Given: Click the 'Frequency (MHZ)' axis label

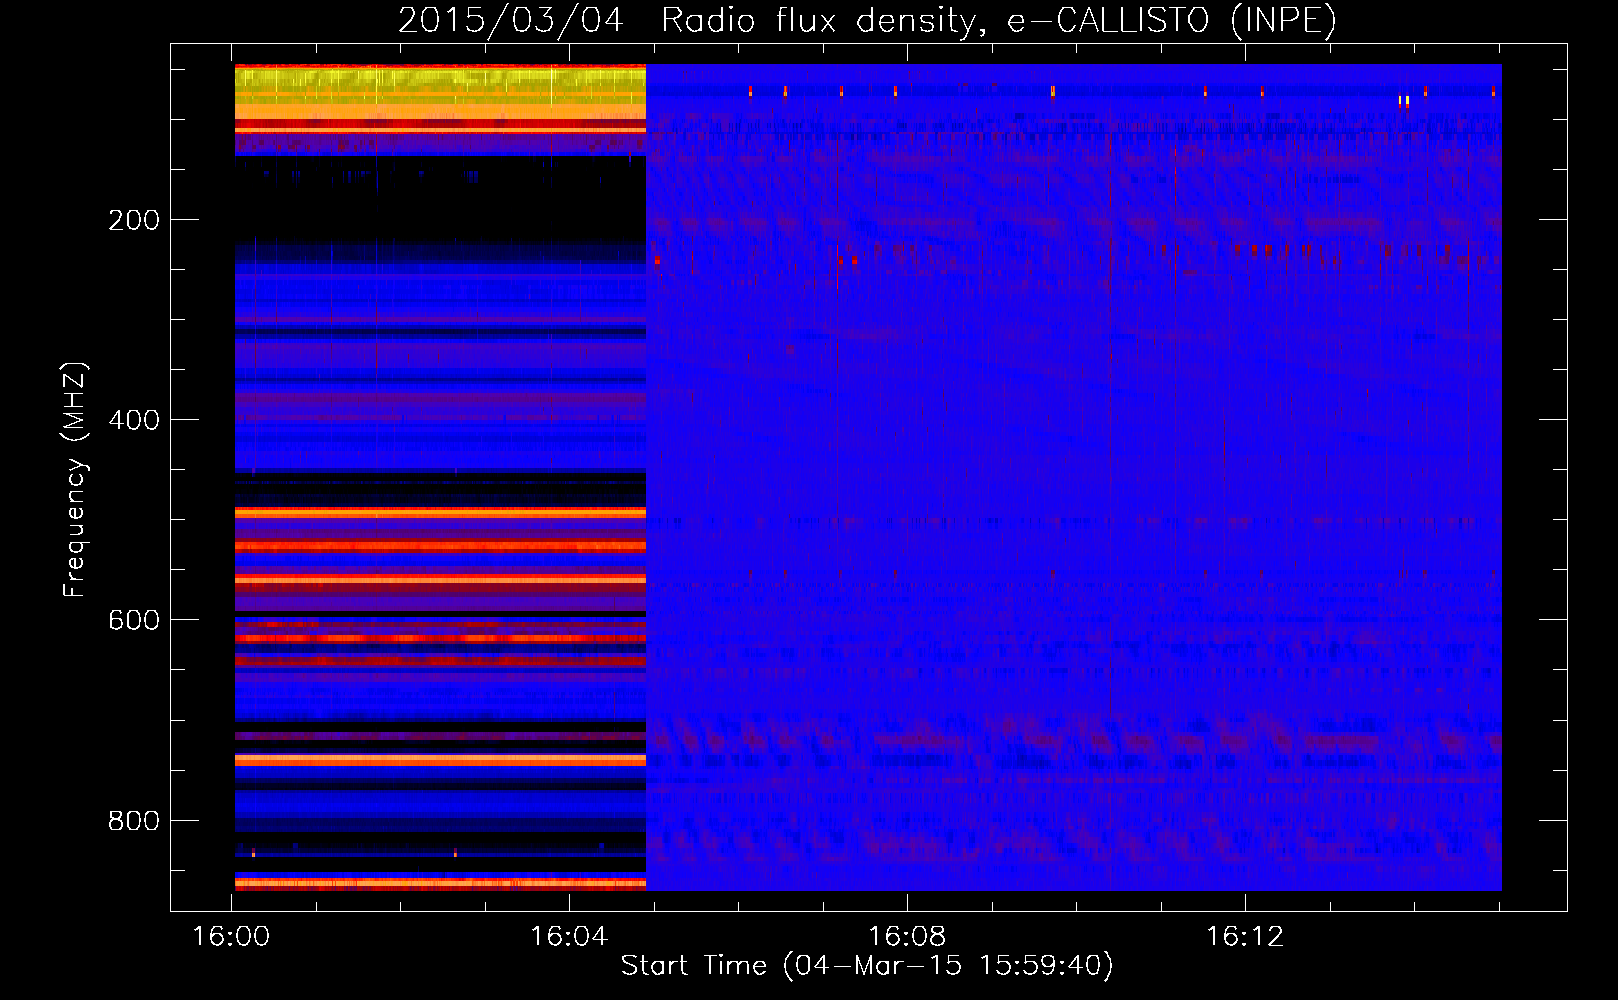Looking at the screenshot, I should (x=75, y=480).
